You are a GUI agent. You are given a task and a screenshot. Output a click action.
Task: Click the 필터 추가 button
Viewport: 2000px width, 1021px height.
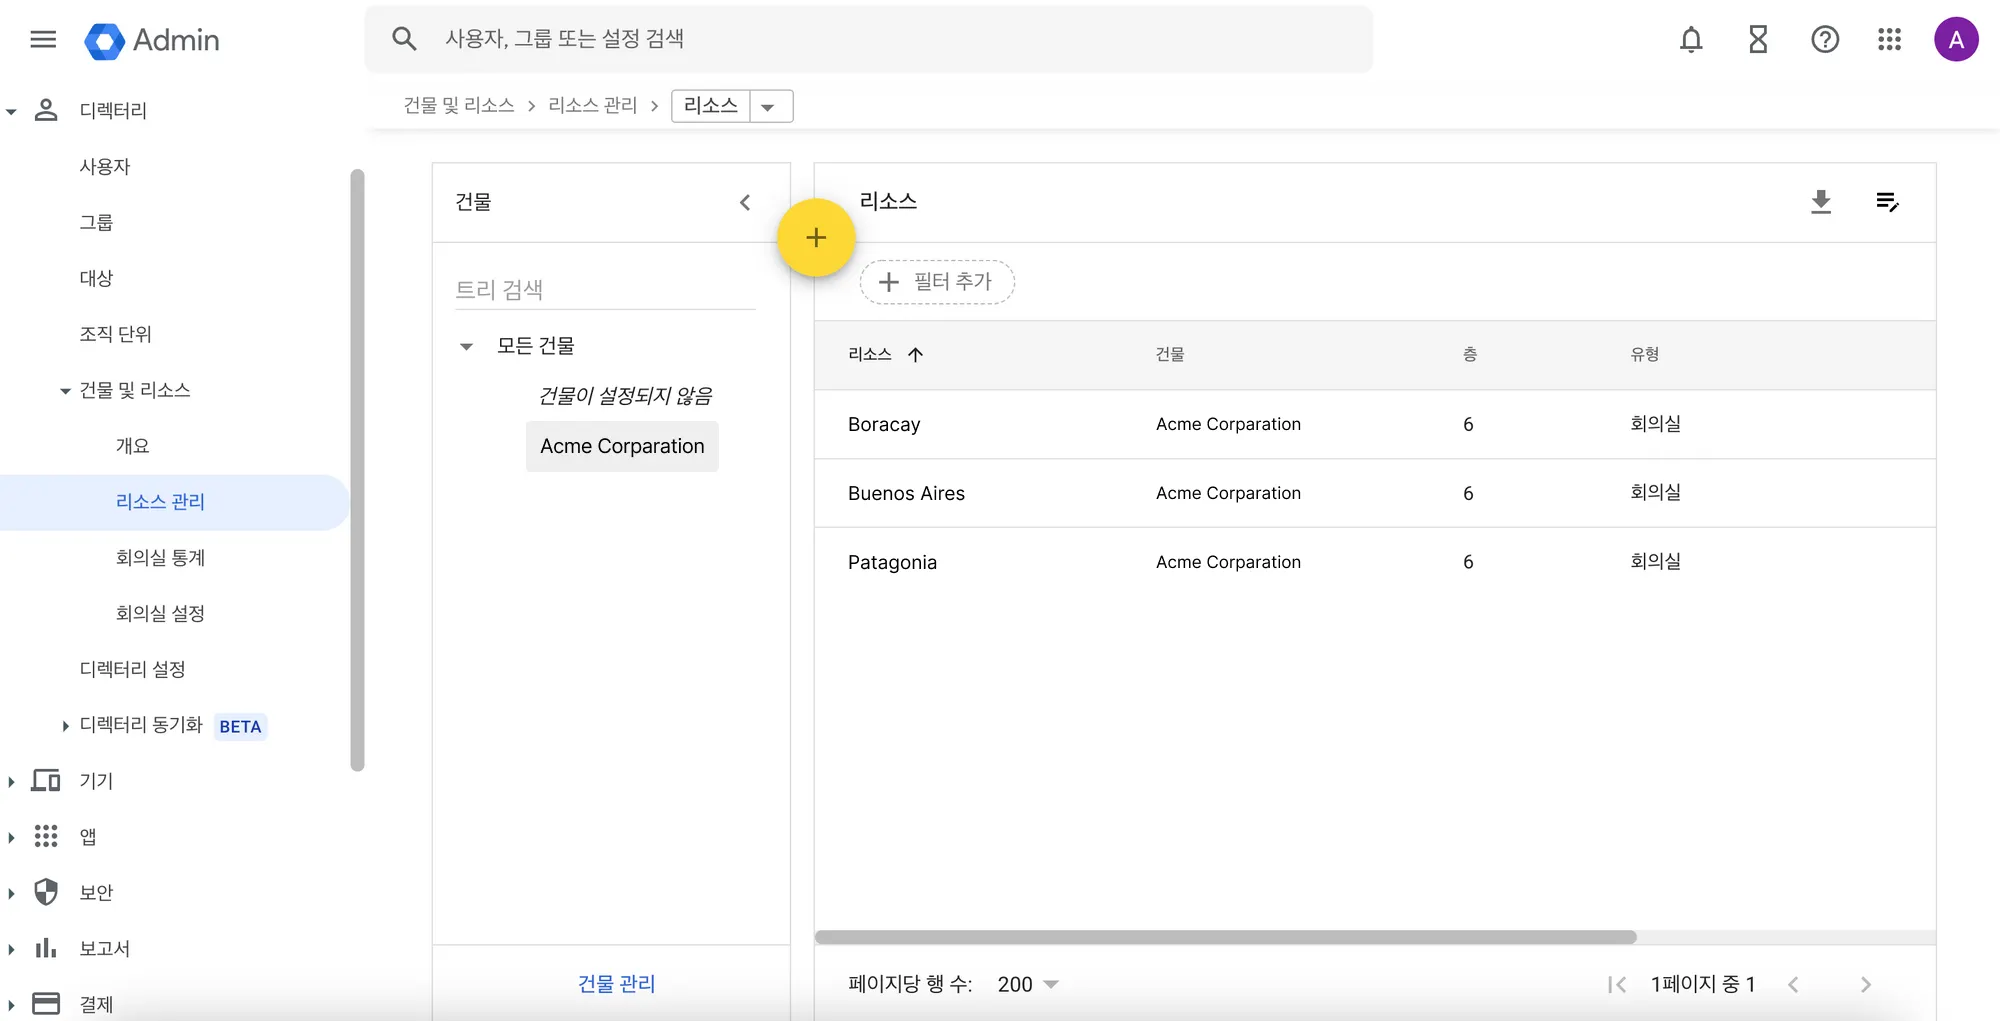tap(937, 282)
